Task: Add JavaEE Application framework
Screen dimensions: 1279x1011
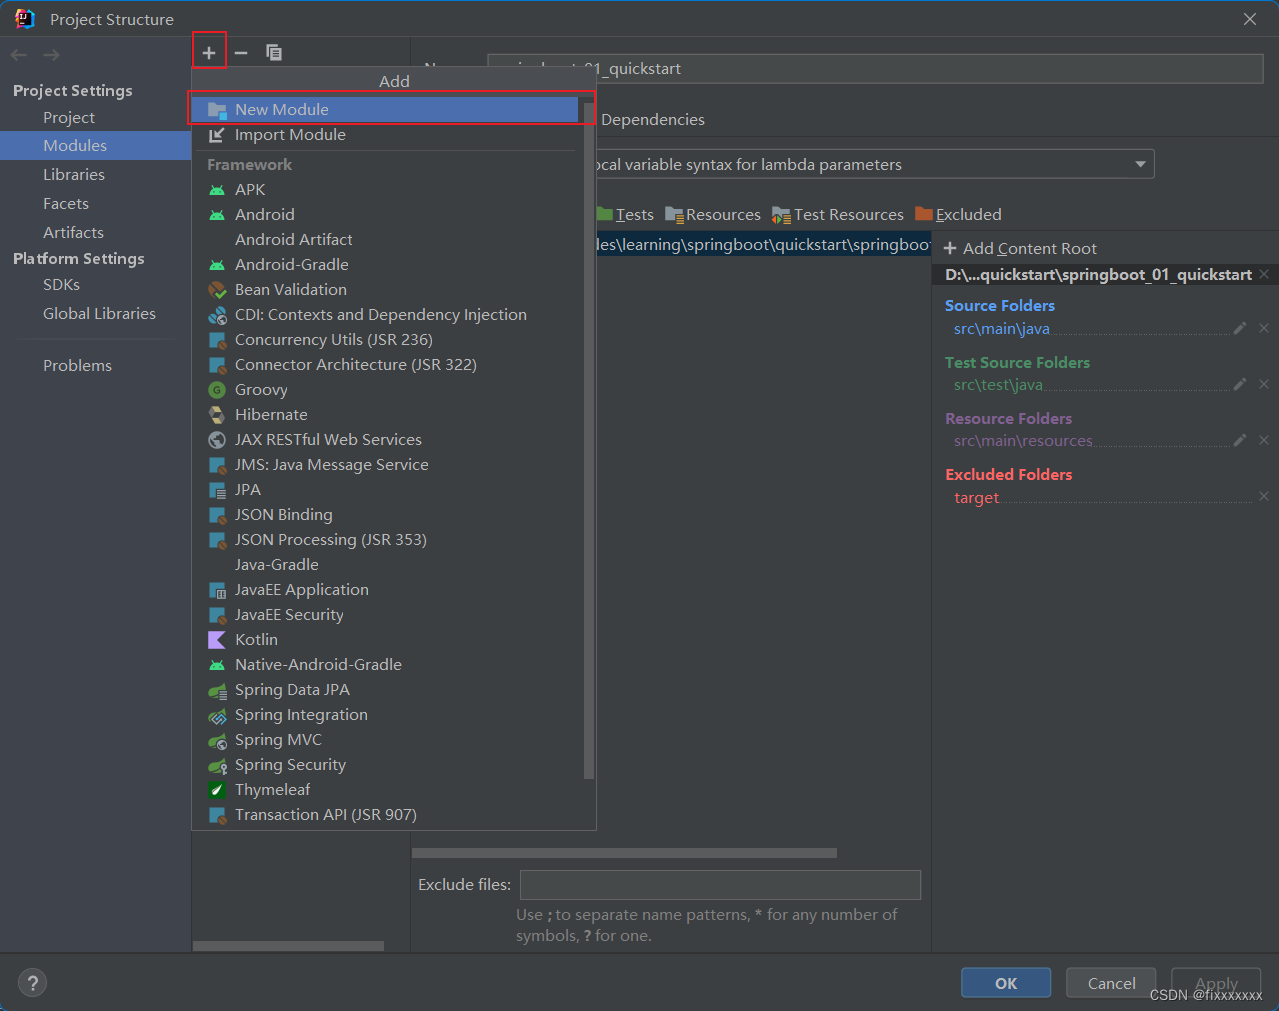Action: [385, 589]
